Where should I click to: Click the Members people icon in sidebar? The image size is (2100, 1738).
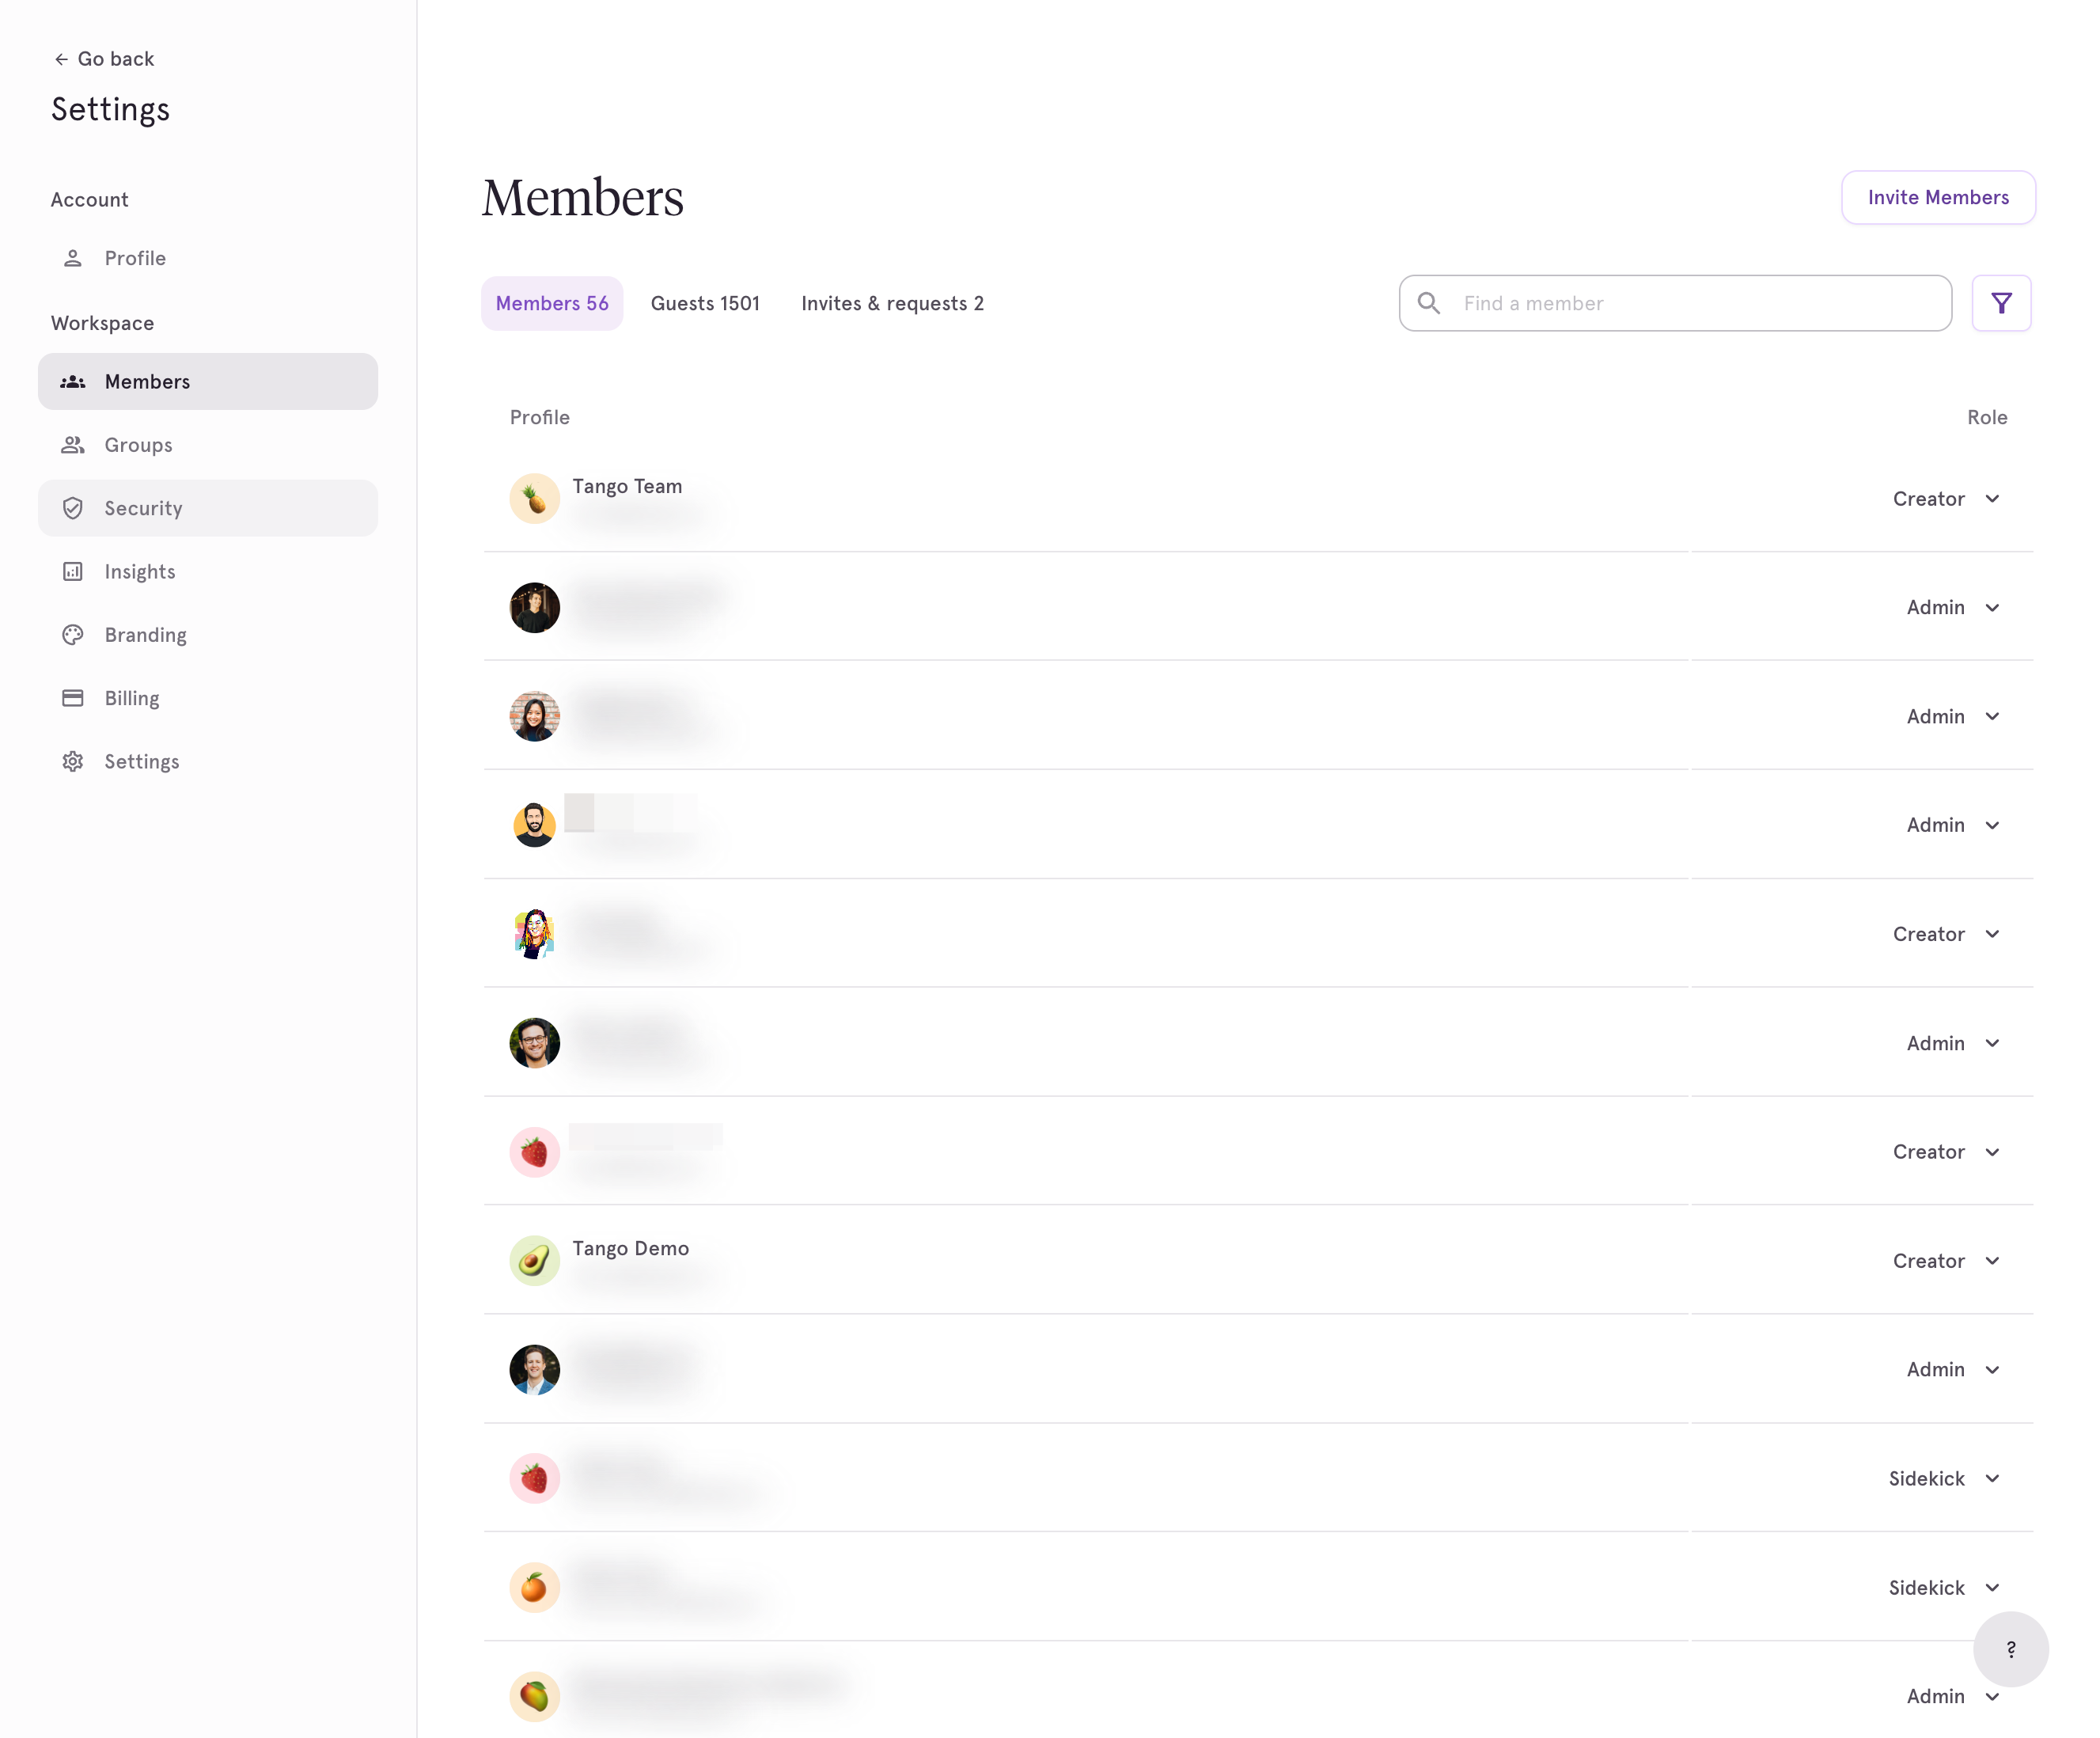tap(73, 382)
